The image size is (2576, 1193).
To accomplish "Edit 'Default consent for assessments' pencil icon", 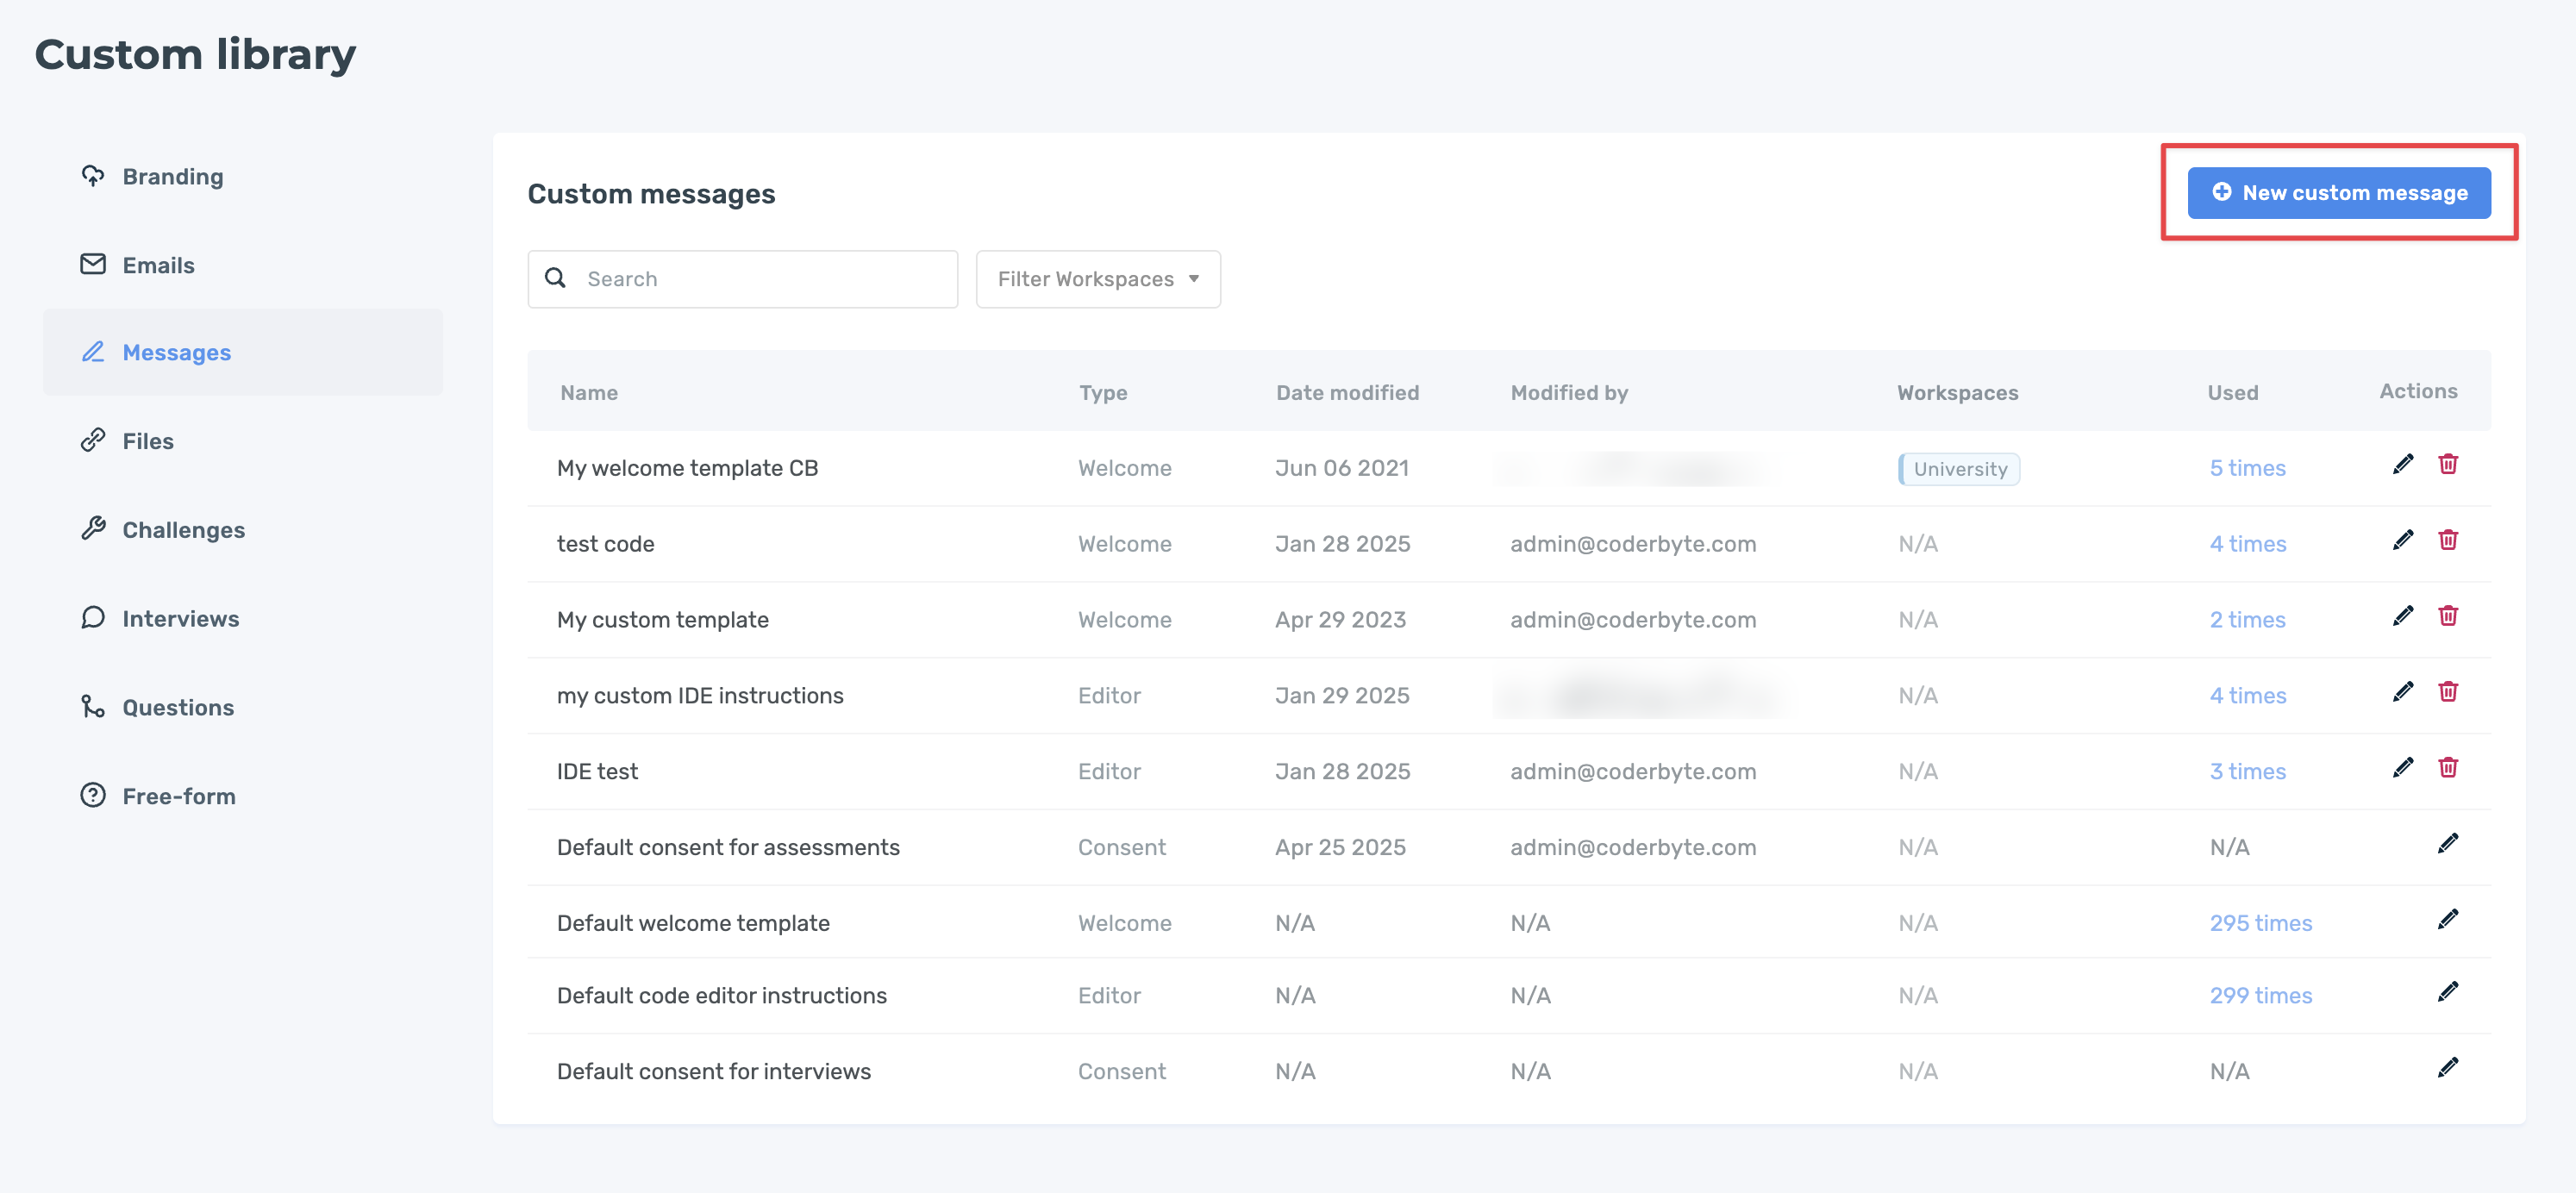I will (2447, 845).
